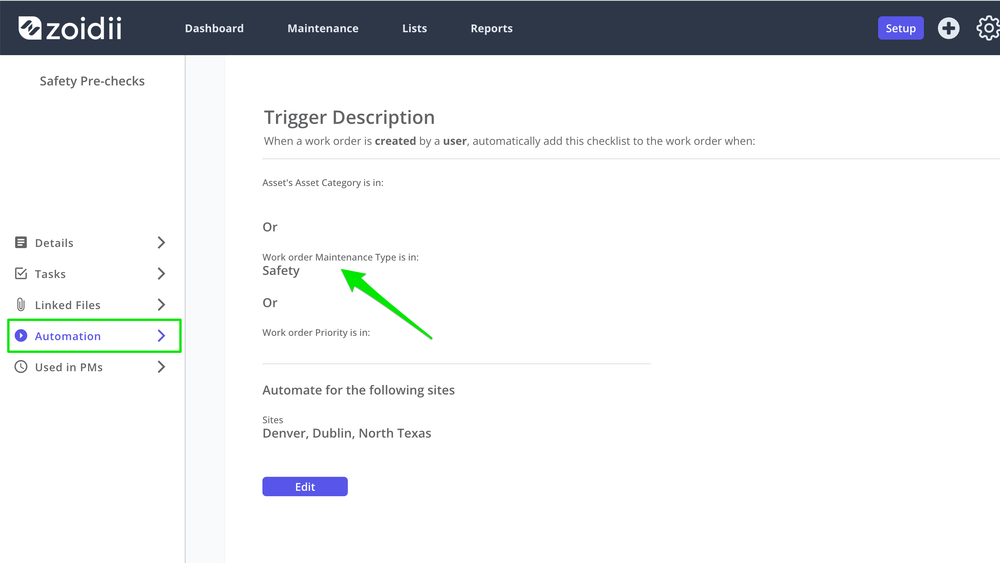Click the Setup button
Screen dimensions: 1000x563
coord(901,28)
